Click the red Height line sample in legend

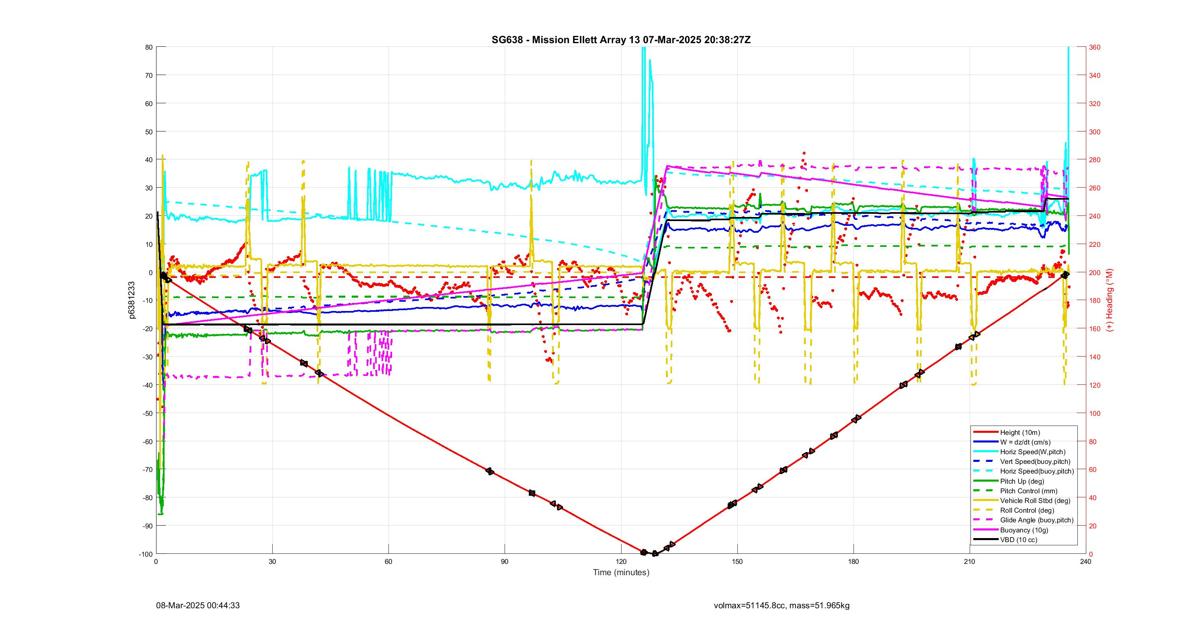986,432
